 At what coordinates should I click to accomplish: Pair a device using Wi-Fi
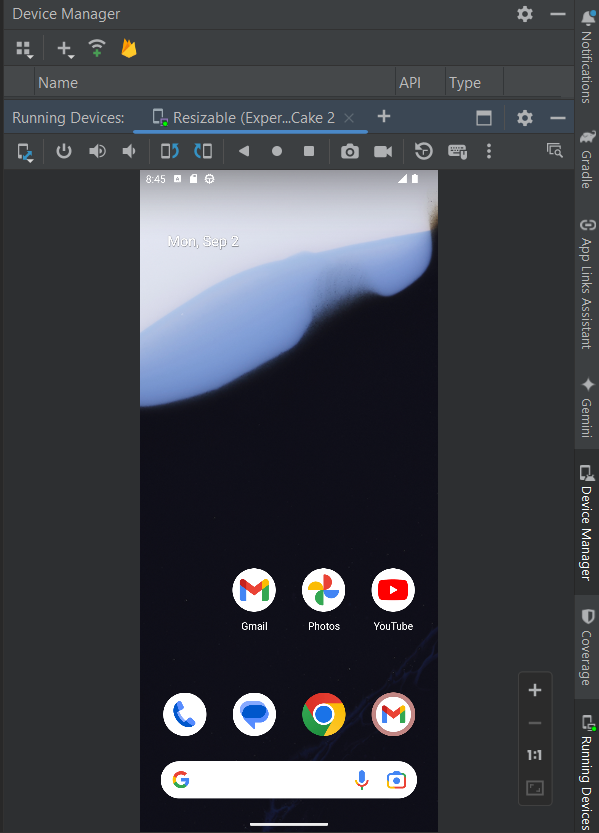(x=97, y=48)
